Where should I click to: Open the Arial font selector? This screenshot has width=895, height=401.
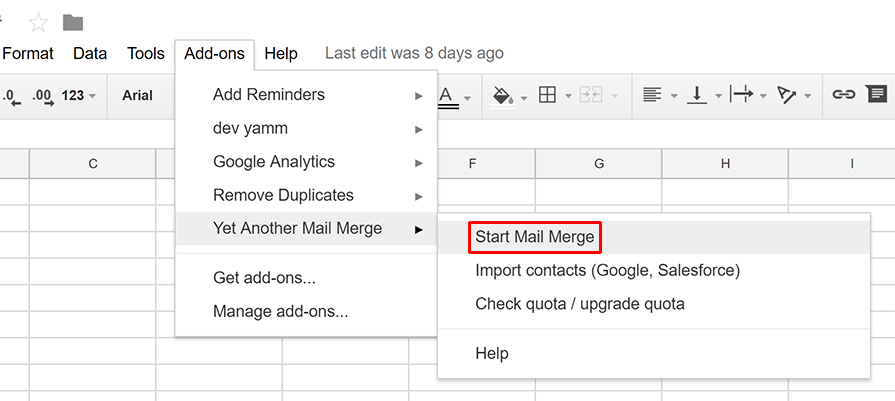[138, 96]
